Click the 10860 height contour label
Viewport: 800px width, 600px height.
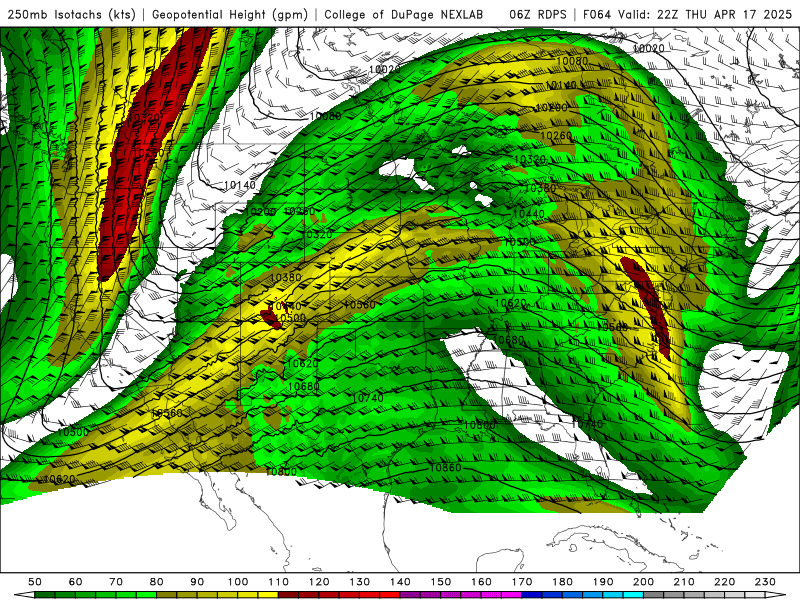pos(445,467)
